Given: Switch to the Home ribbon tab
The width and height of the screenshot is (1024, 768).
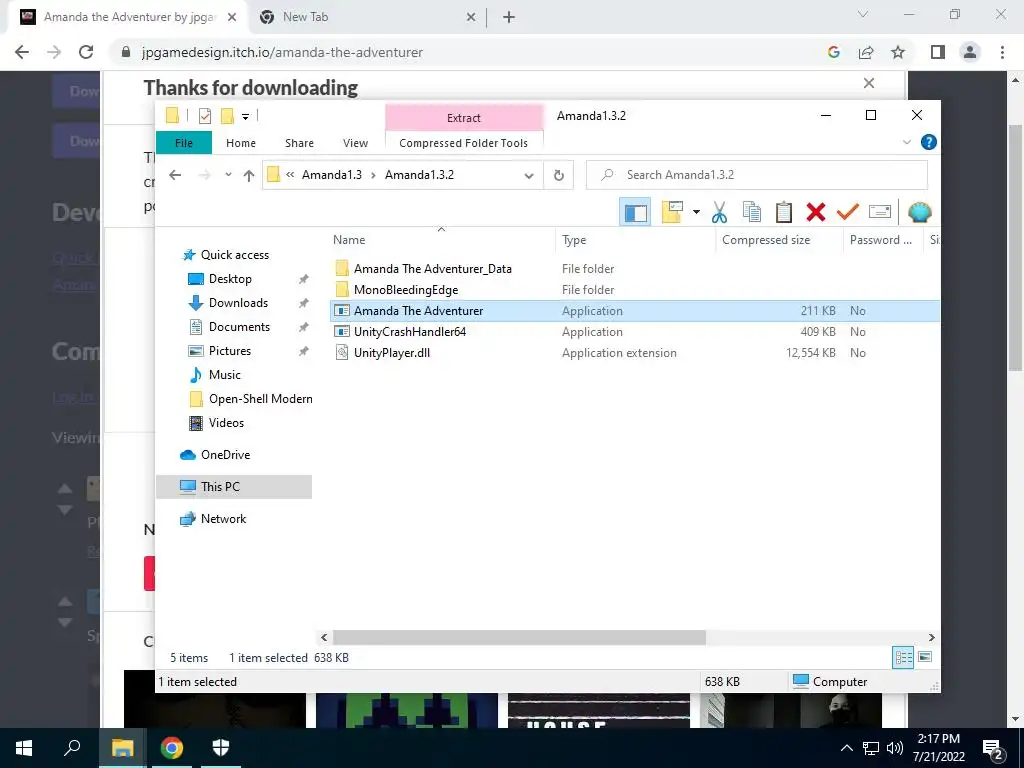Looking at the screenshot, I should 241,143.
